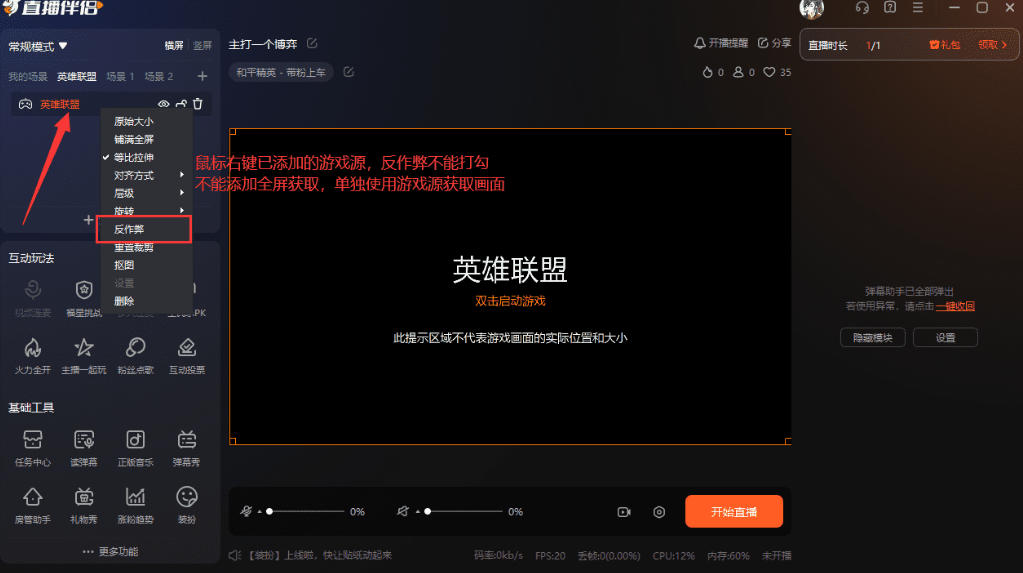The height and width of the screenshot is (573, 1023).
Task: Toggle the muted microphone icon
Action: pos(246,511)
